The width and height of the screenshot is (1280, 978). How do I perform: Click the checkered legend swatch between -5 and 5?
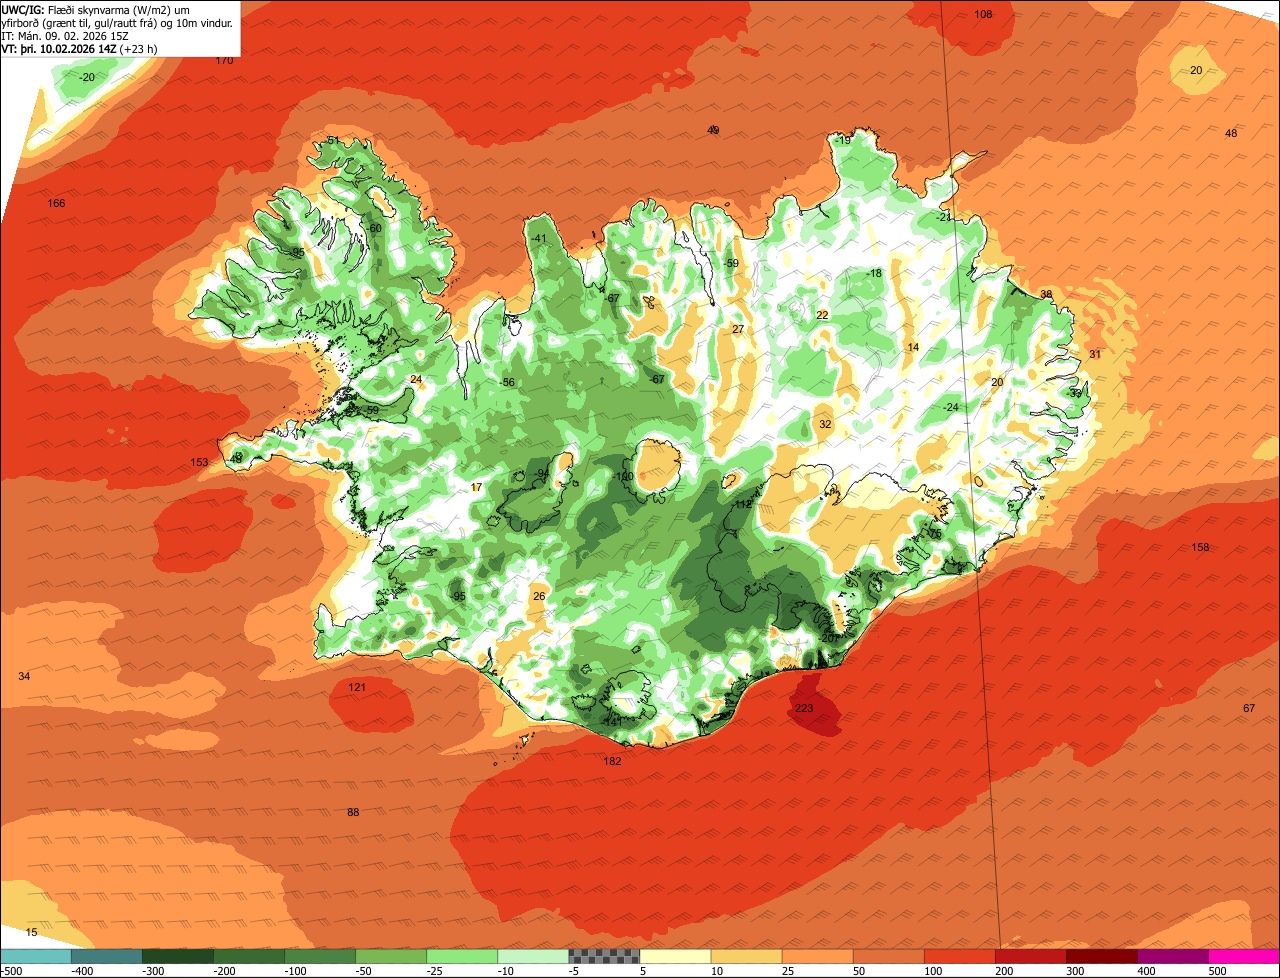[604, 956]
